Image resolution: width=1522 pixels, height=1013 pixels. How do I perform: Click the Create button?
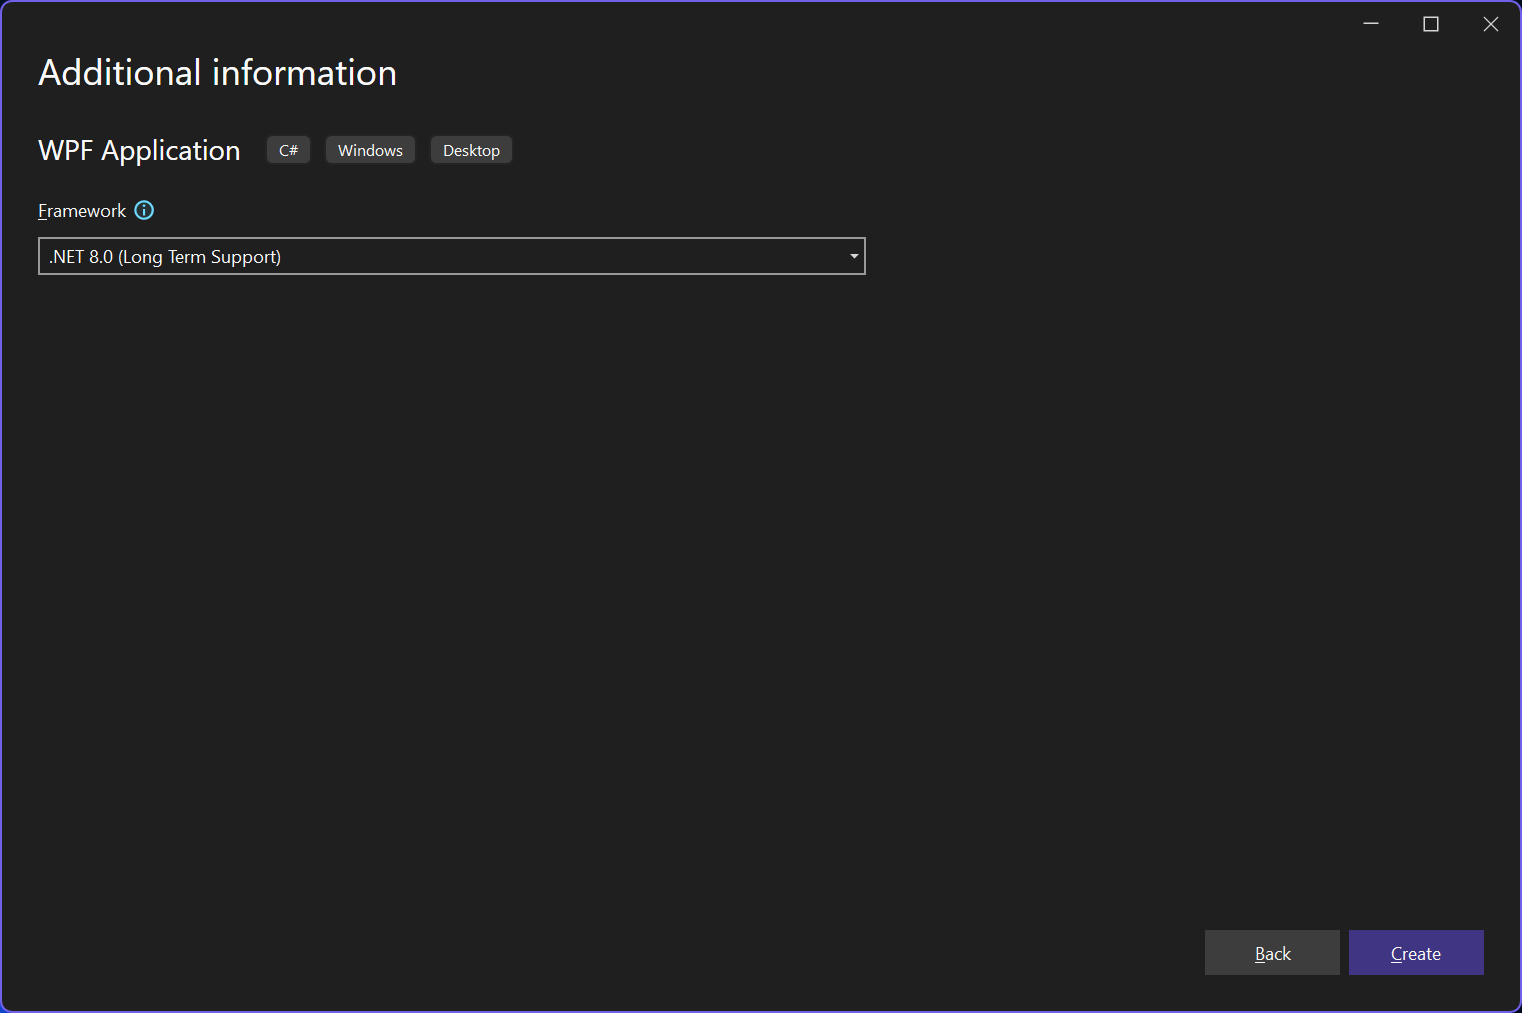[1416, 953]
